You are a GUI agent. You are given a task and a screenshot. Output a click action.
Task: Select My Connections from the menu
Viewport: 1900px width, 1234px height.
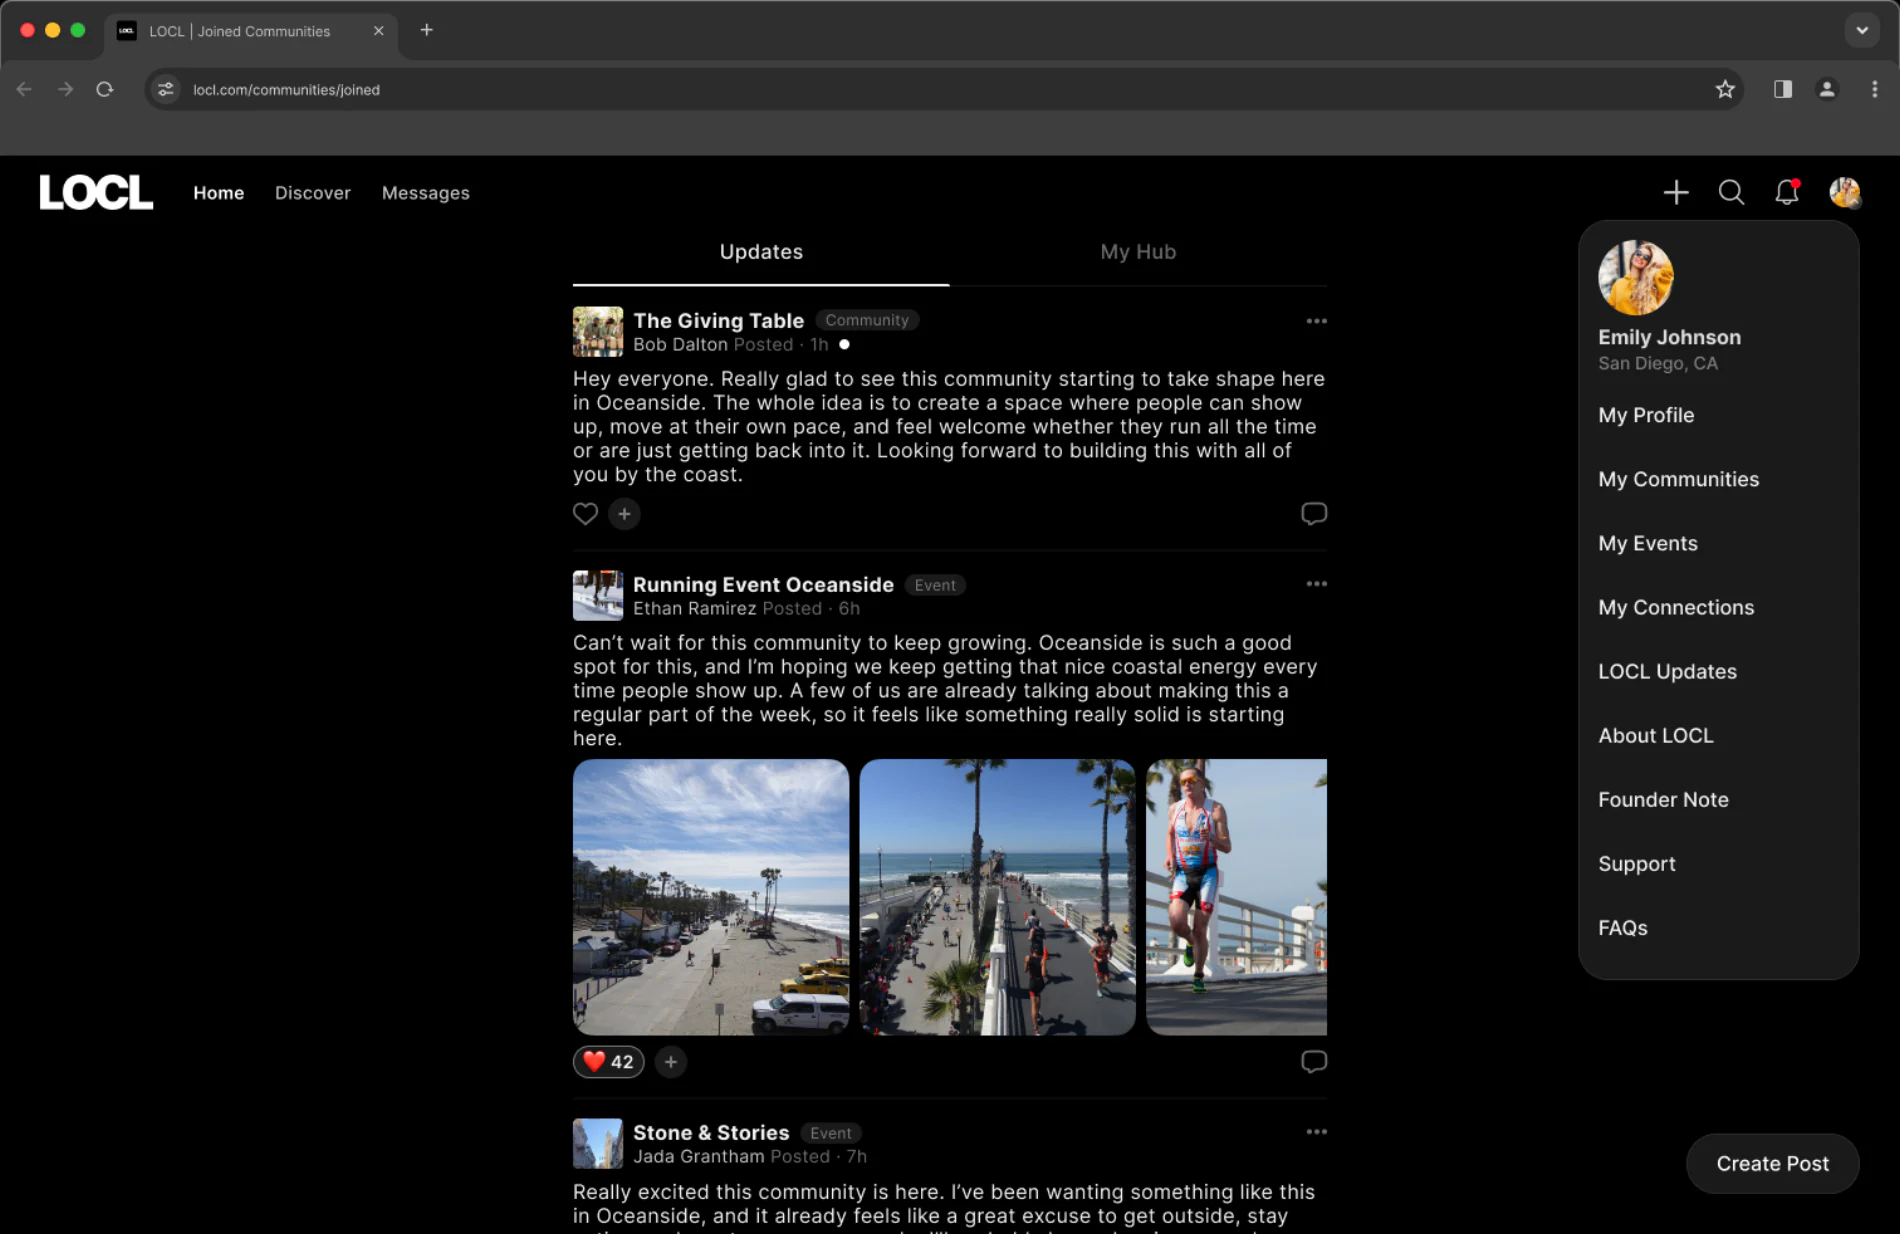click(1676, 607)
